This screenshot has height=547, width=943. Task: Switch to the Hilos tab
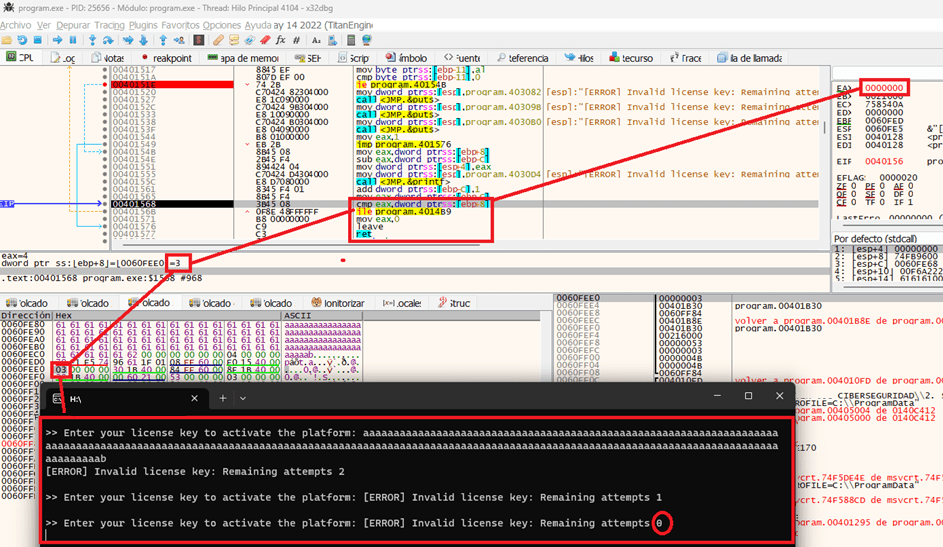click(x=579, y=58)
